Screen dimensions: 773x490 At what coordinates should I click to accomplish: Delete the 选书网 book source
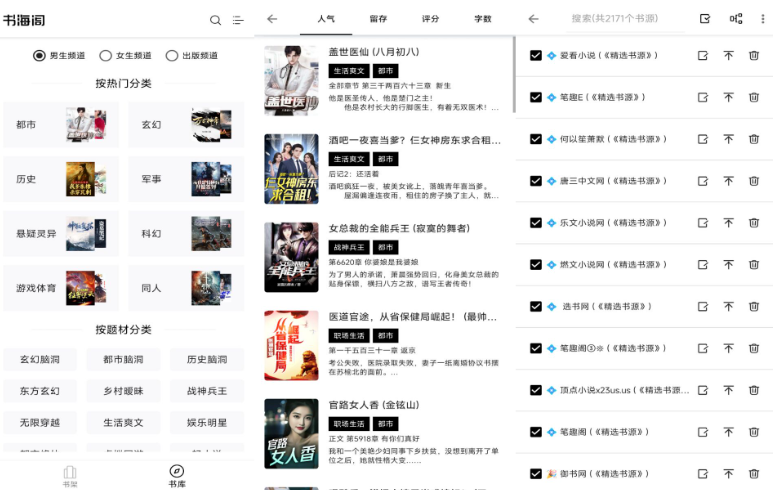(754, 307)
